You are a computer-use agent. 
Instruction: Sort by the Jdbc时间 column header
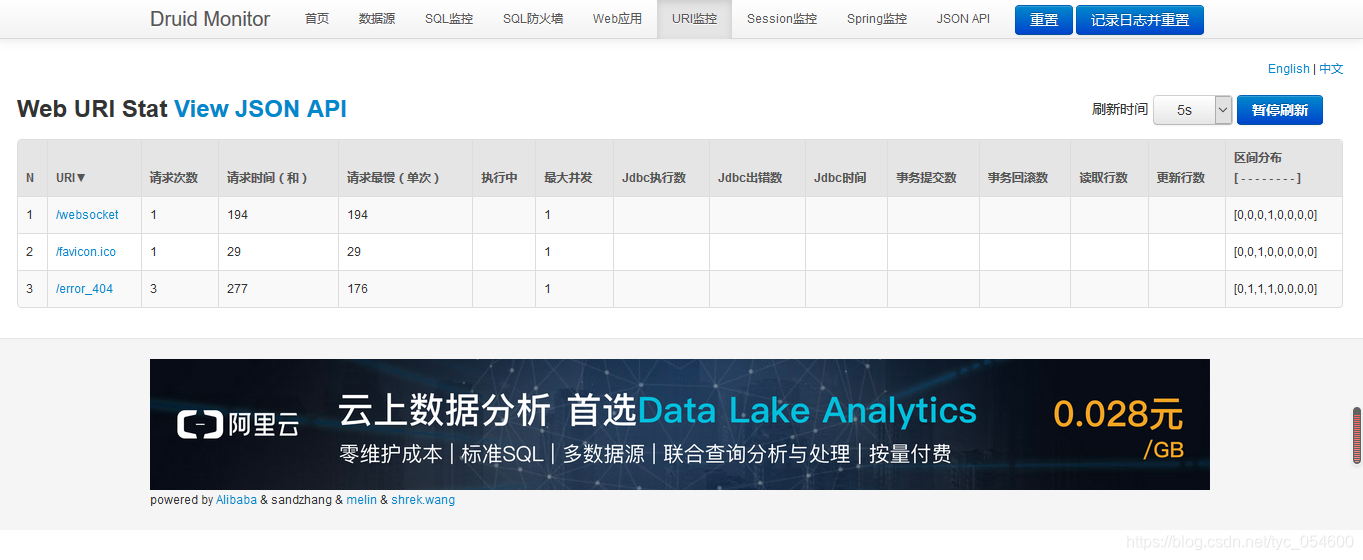[x=840, y=178]
